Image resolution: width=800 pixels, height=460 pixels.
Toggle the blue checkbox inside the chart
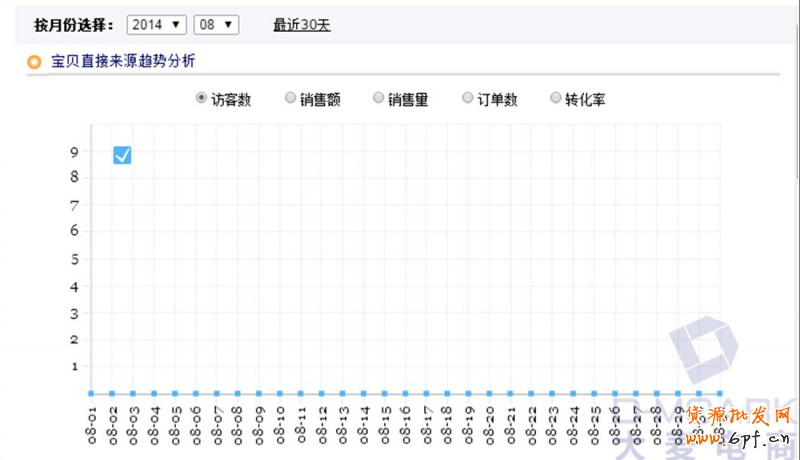pyautogui.click(x=122, y=155)
